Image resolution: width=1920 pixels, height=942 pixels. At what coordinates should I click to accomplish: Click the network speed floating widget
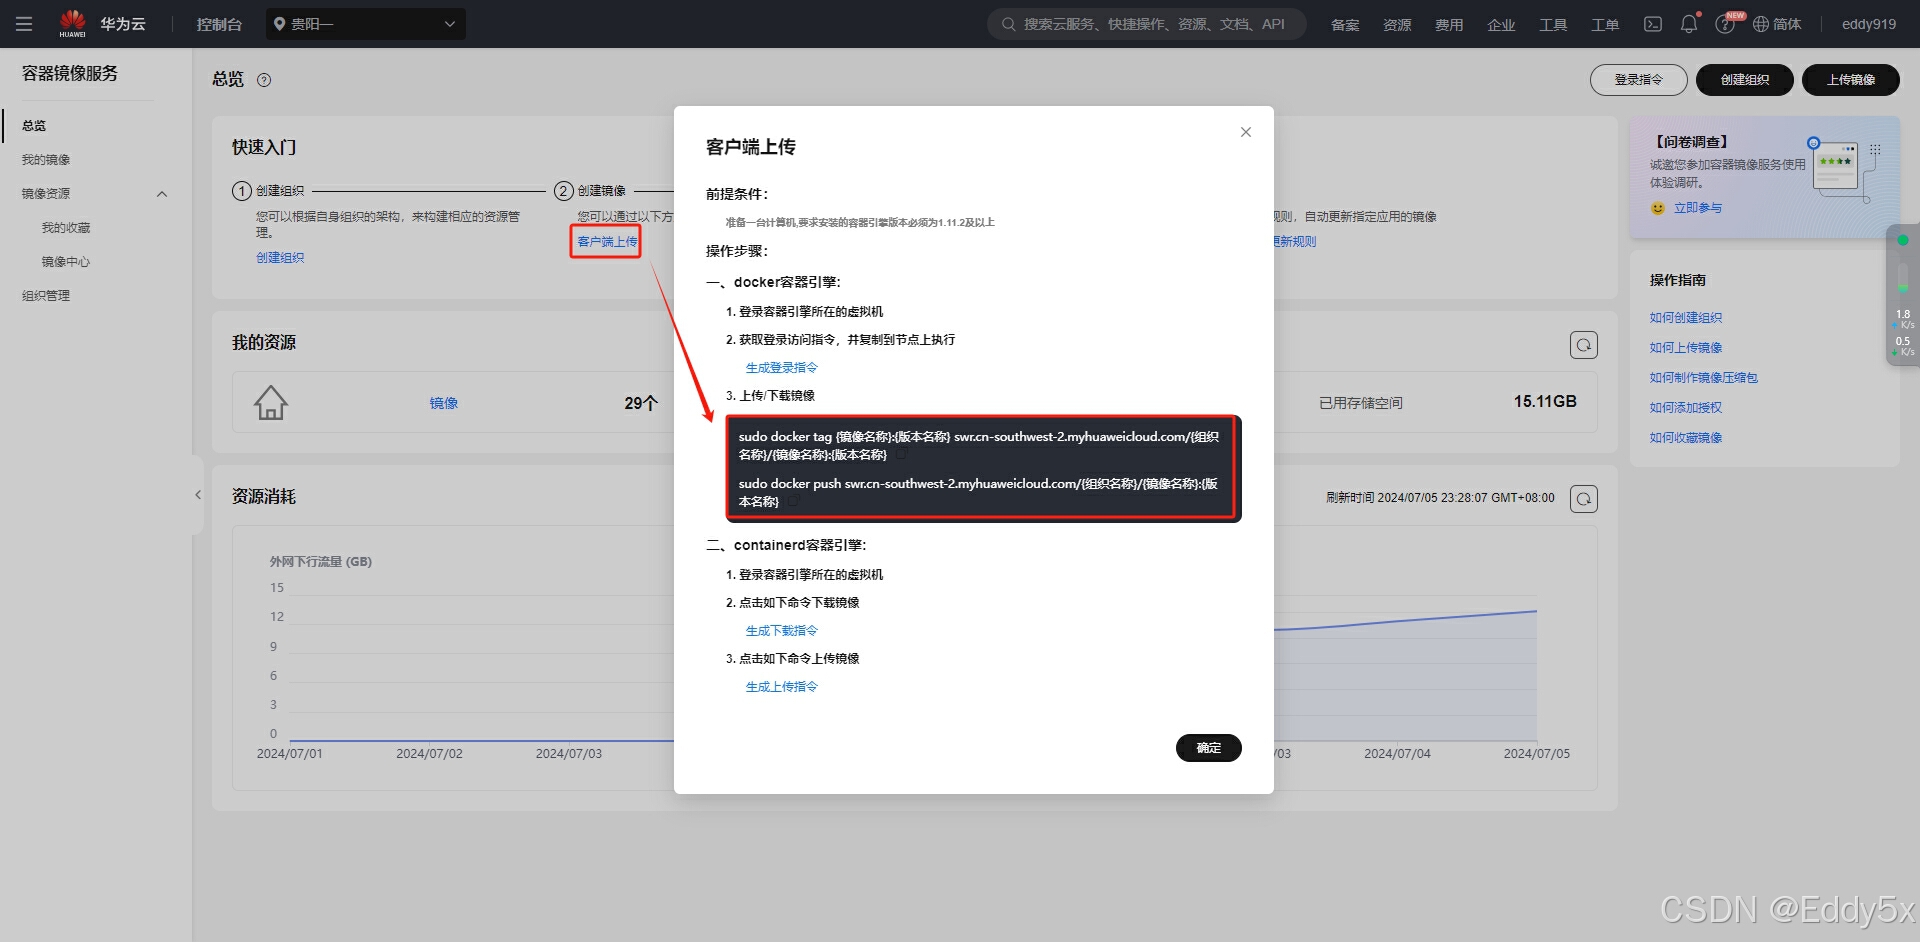(x=1903, y=295)
